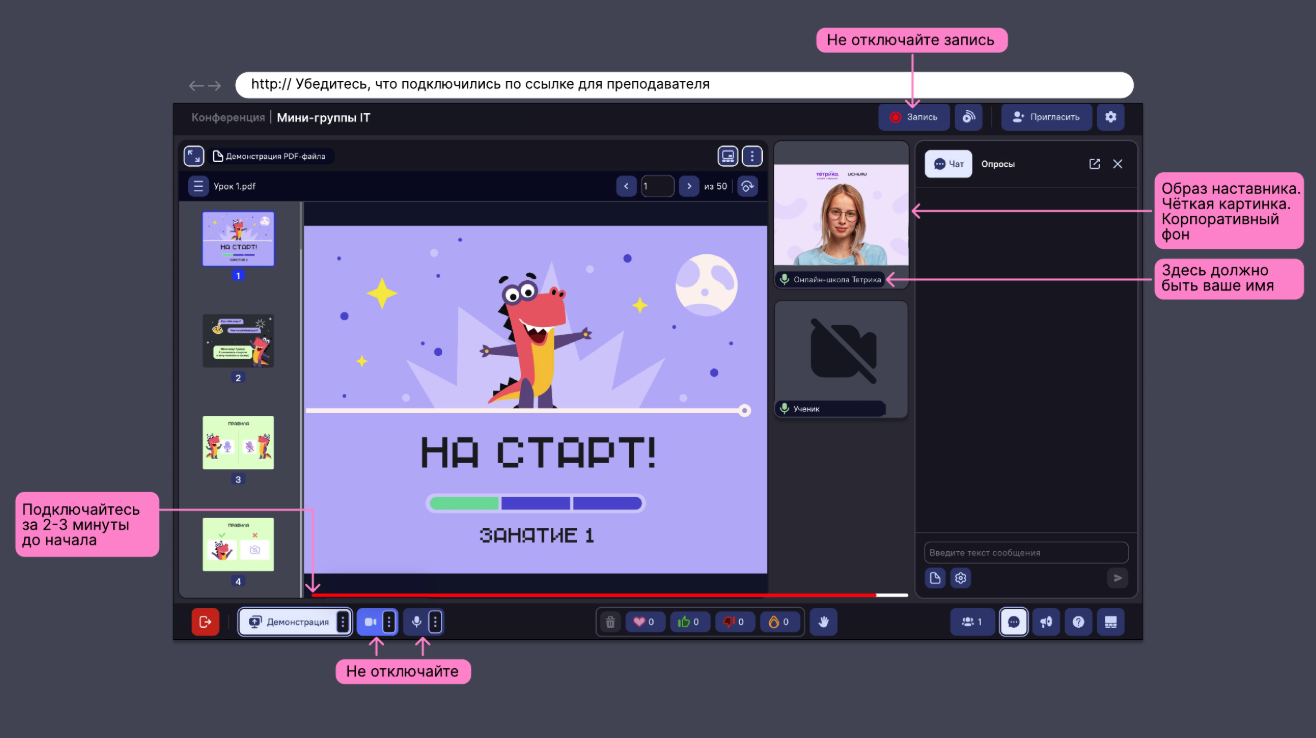This screenshot has height=738, width=1316.
Task: Open the participants list icon
Action: coord(972,622)
